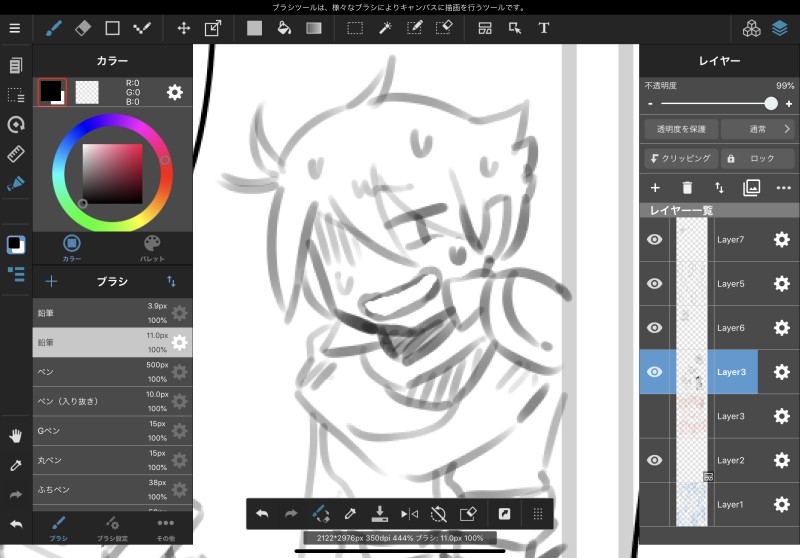Toggle visibility of Layer7
Viewport: 800px width, 558px height.
tap(655, 239)
